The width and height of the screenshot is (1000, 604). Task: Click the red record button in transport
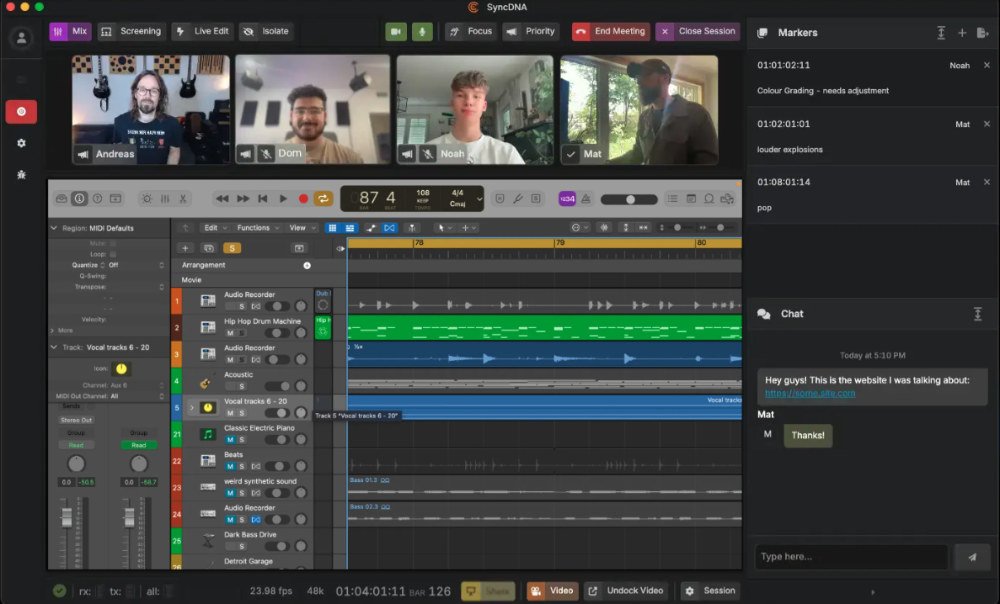click(x=304, y=199)
